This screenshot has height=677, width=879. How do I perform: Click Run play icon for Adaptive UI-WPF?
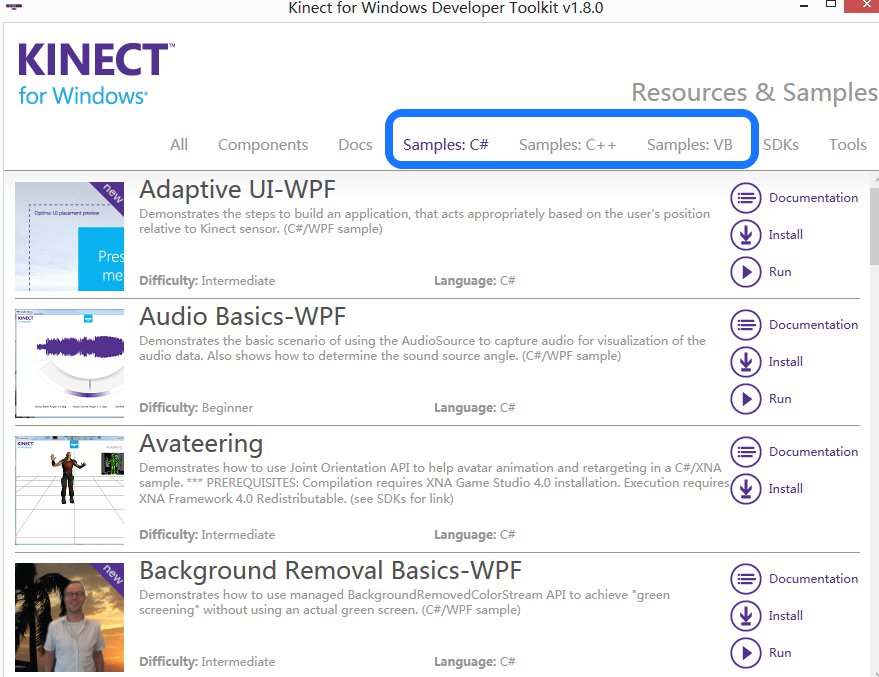[746, 272]
